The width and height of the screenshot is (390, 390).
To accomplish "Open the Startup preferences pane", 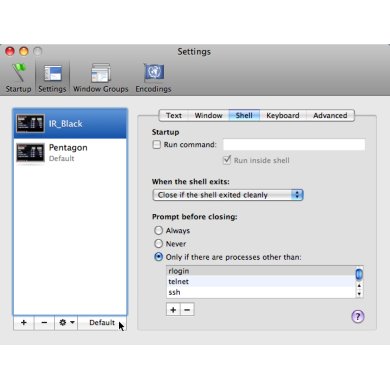I will (x=18, y=78).
